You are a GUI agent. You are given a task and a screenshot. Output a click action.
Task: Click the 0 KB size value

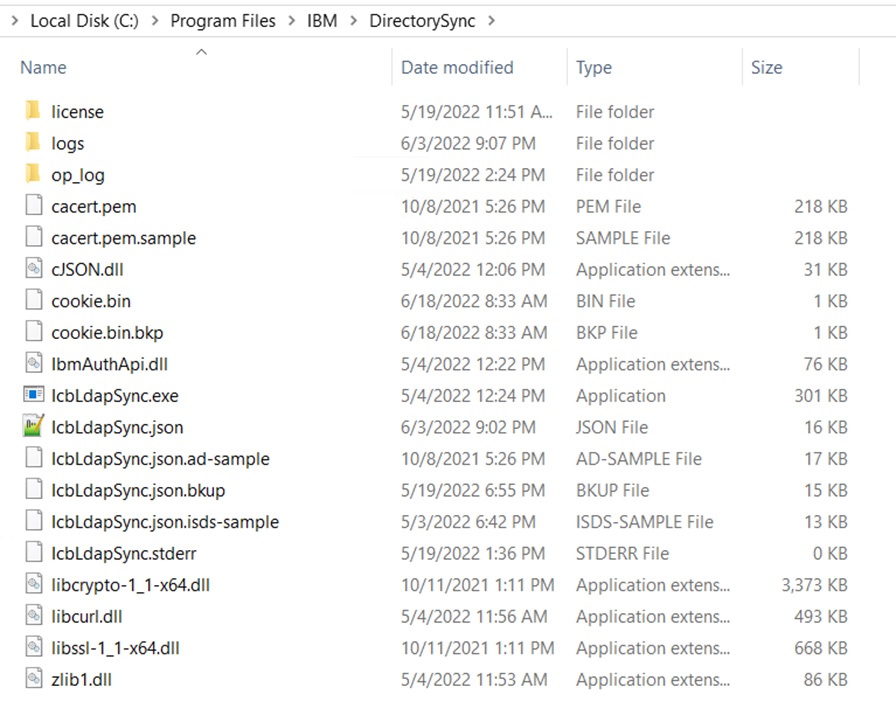tap(830, 553)
